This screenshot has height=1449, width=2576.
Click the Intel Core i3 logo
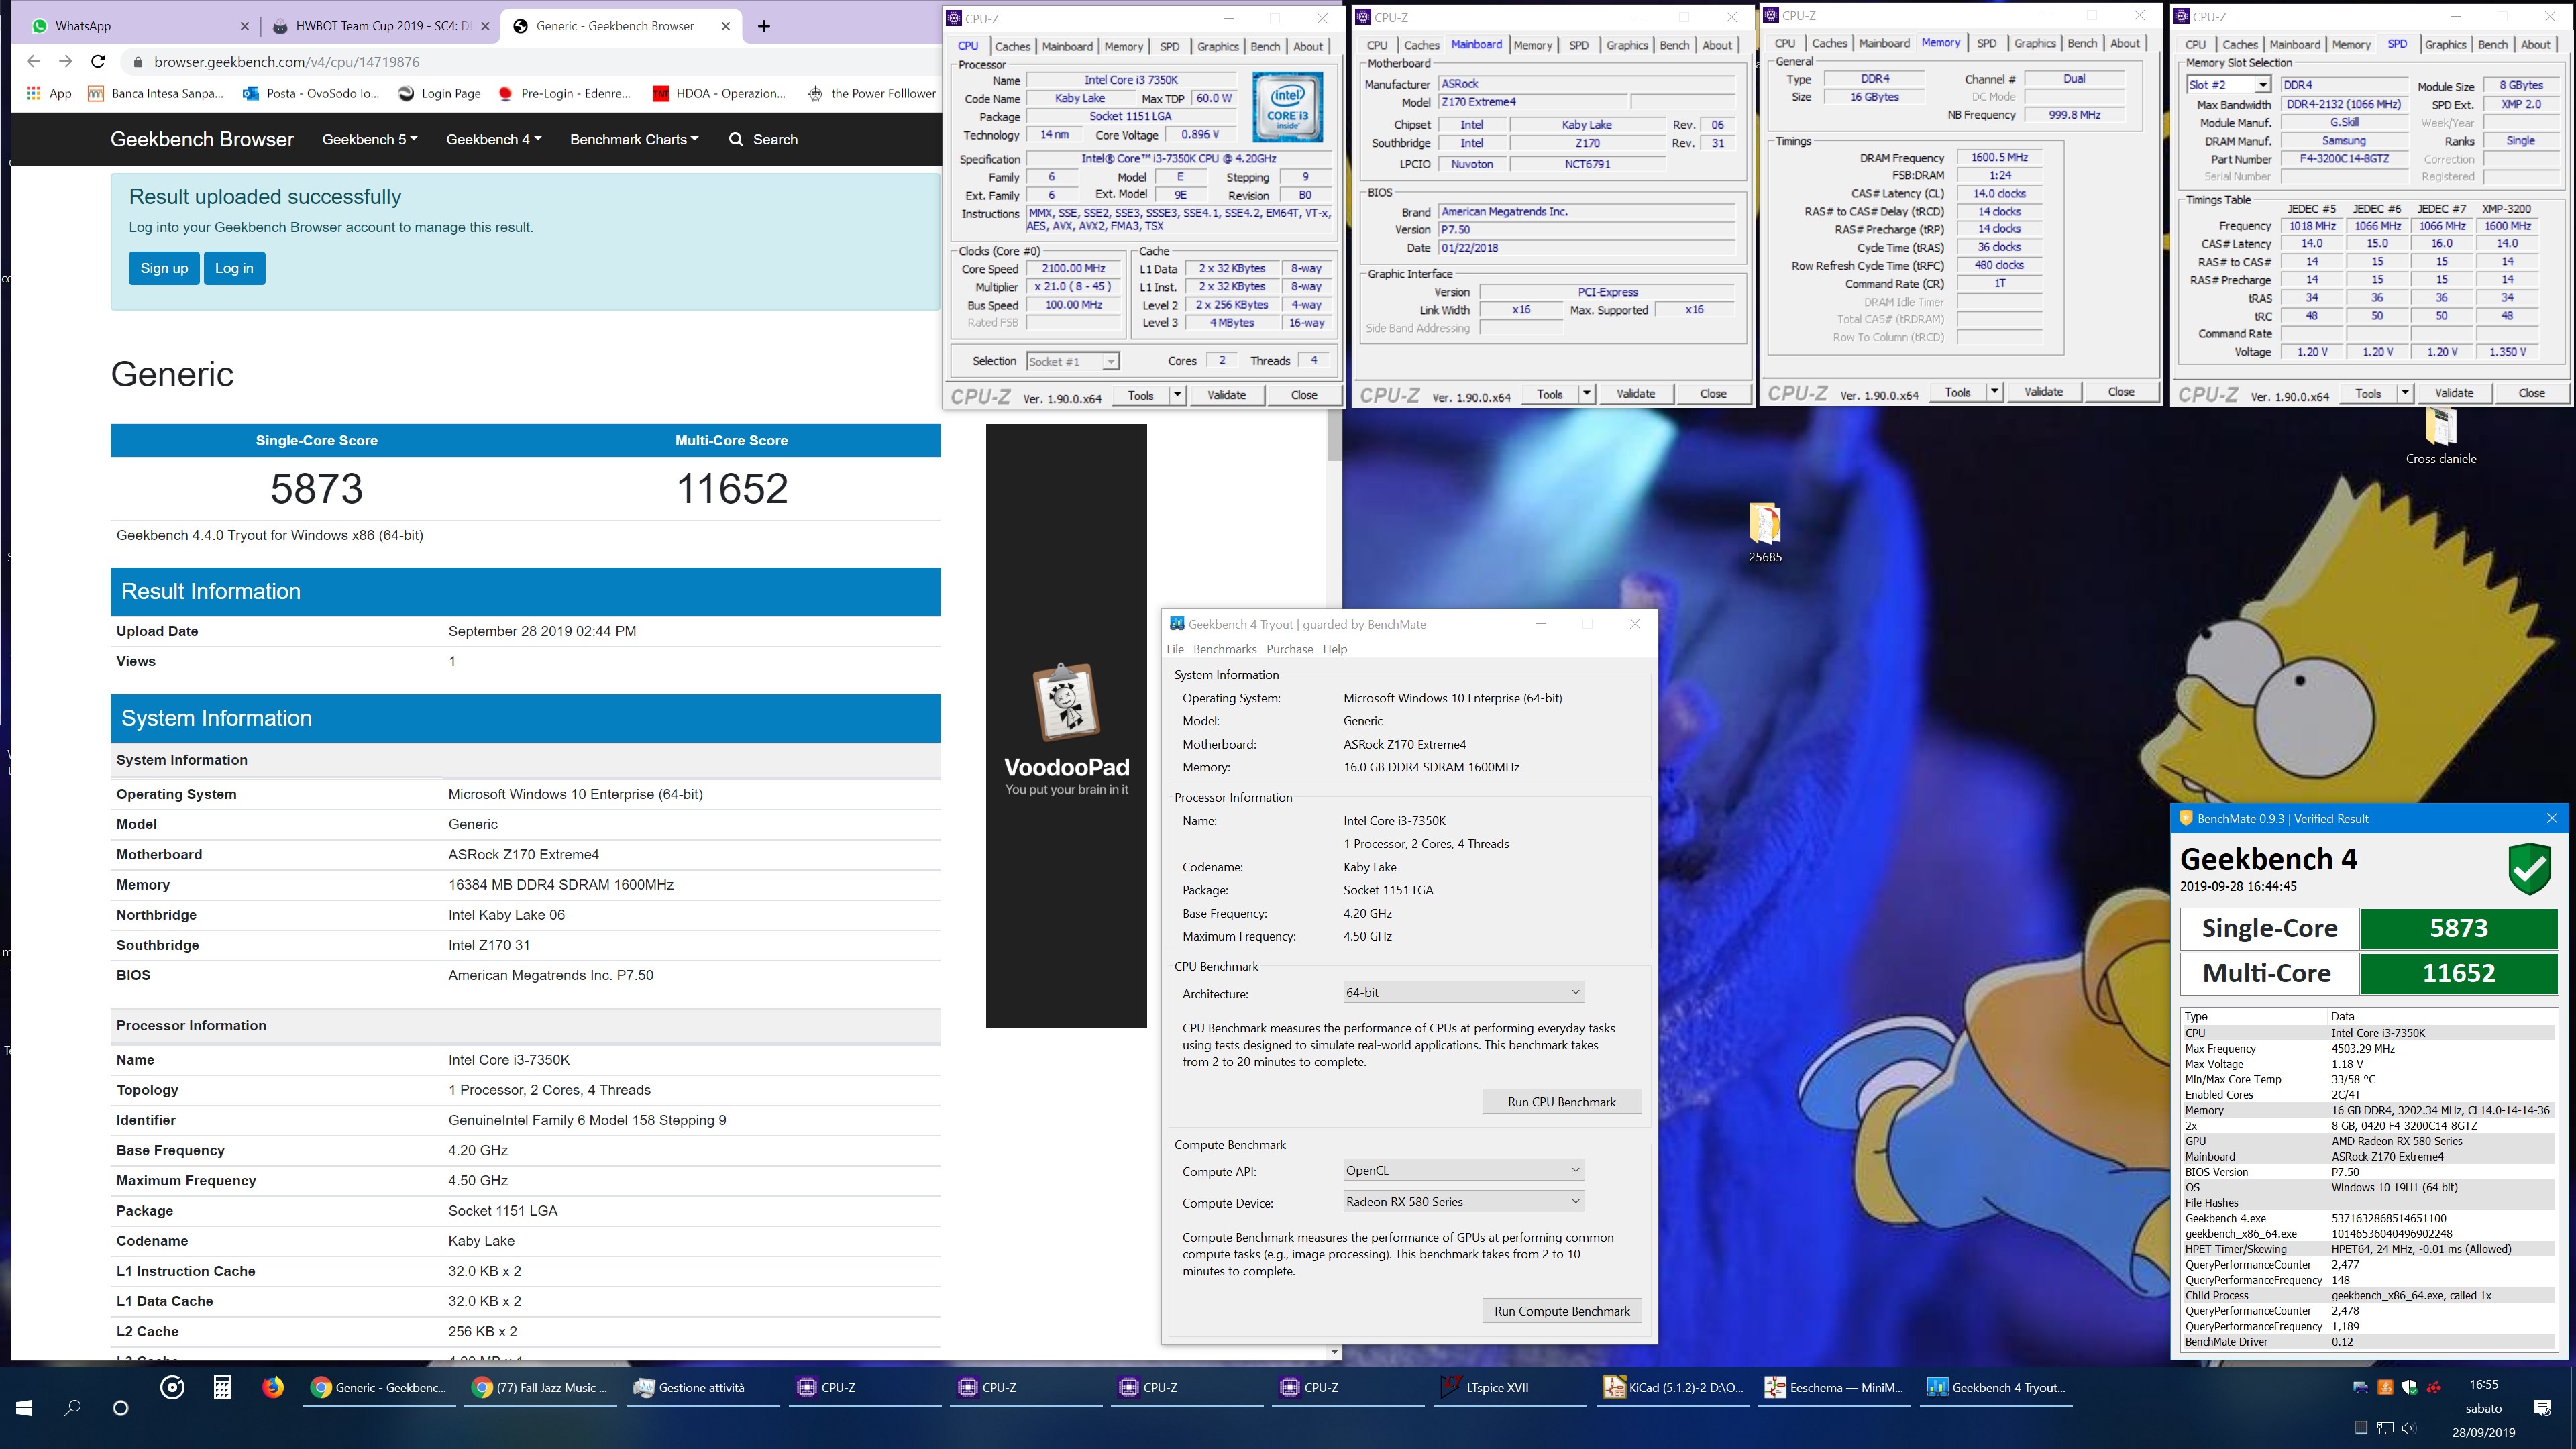[x=1288, y=107]
